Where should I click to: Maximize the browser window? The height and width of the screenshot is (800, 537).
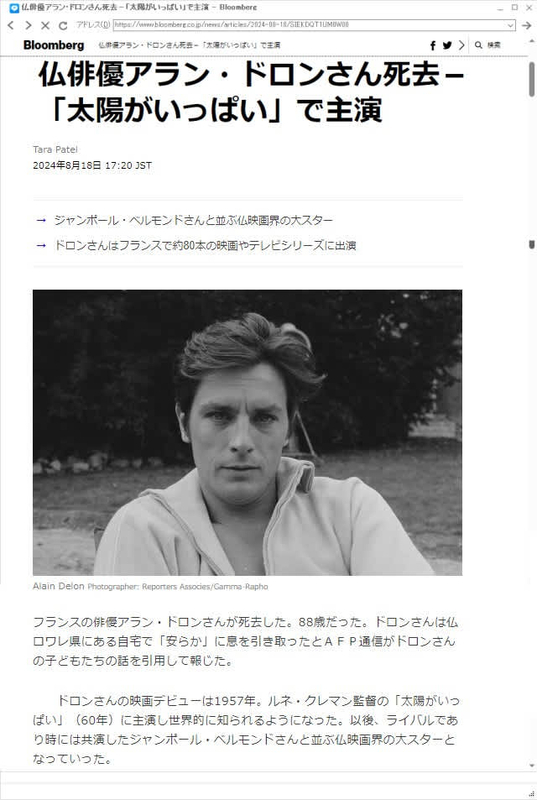[x=515, y=8]
